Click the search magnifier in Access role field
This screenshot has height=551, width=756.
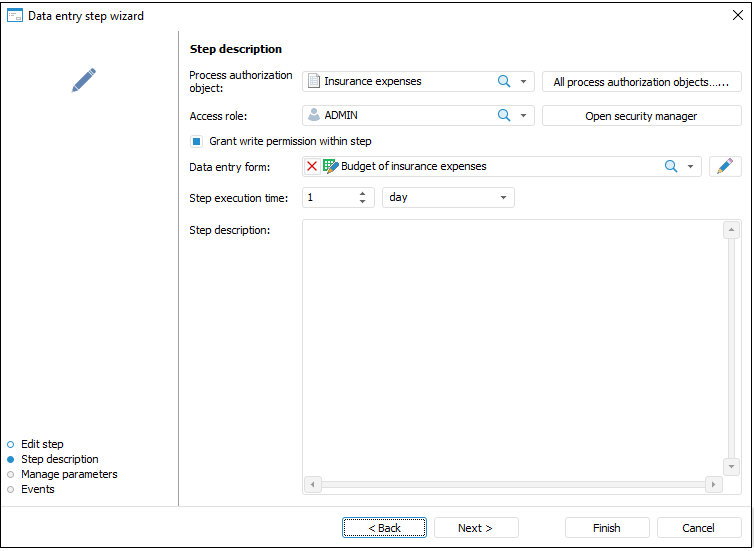pyautogui.click(x=504, y=116)
